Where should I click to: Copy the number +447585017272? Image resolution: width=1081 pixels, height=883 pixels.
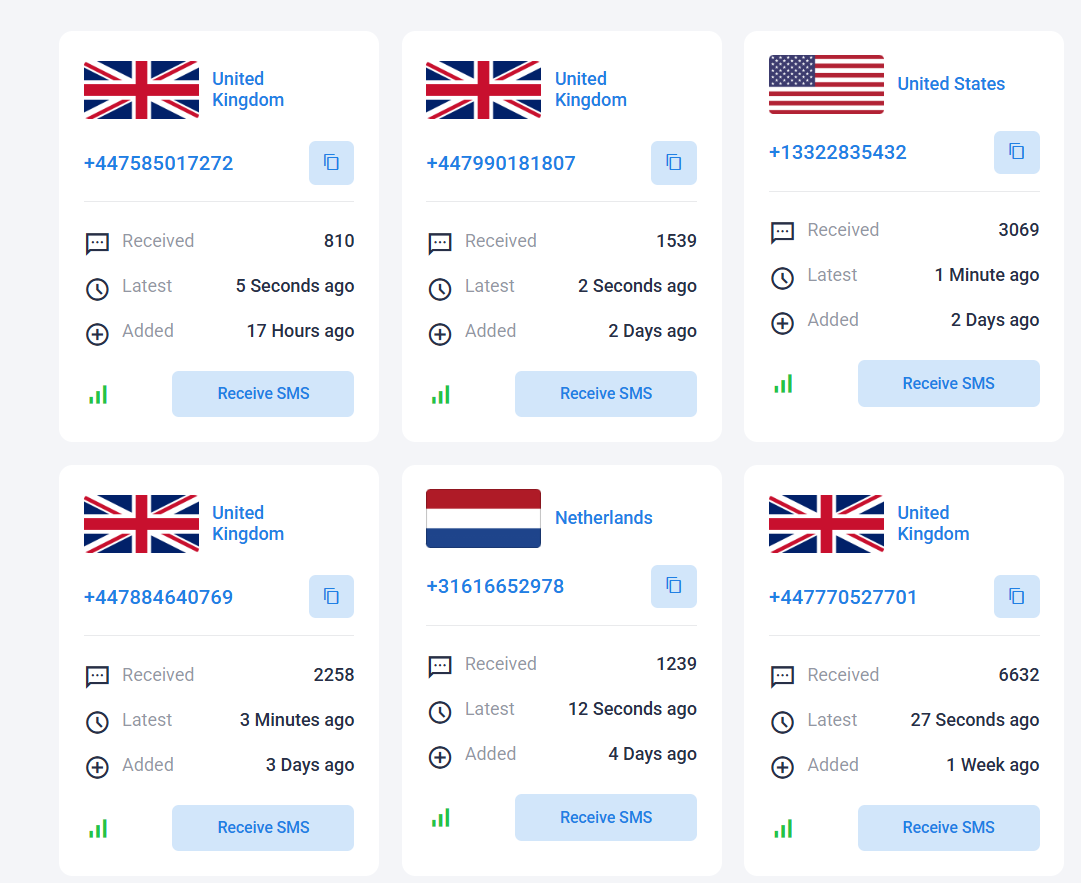(x=331, y=163)
